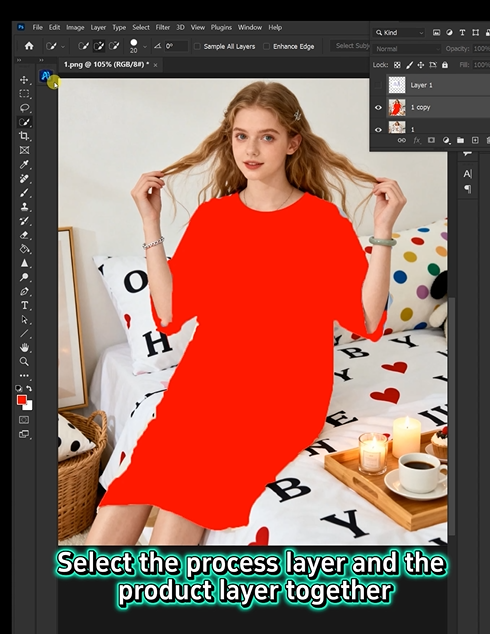Image resolution: width=490 pixels, height=634 pixels.
Task: Click the red foreground color swatch
Action: 21,399
